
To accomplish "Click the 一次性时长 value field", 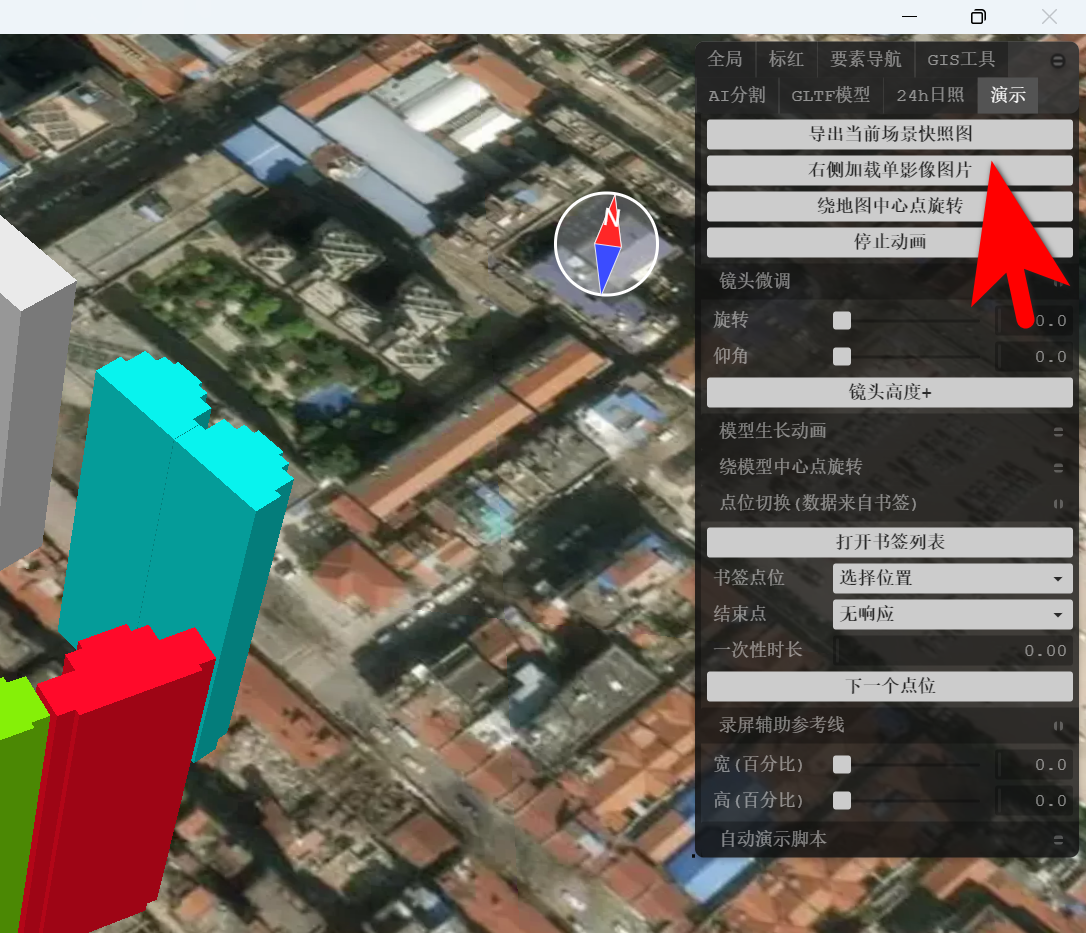I will 952,650.
